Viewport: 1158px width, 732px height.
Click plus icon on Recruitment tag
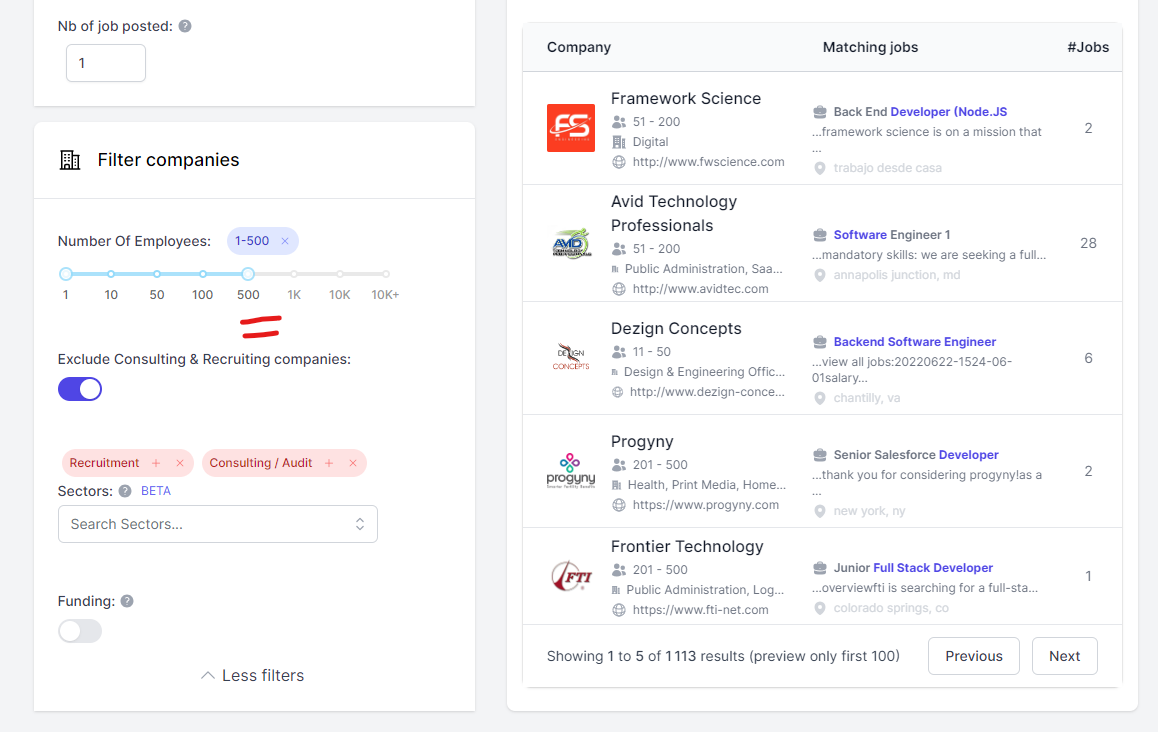156,463
